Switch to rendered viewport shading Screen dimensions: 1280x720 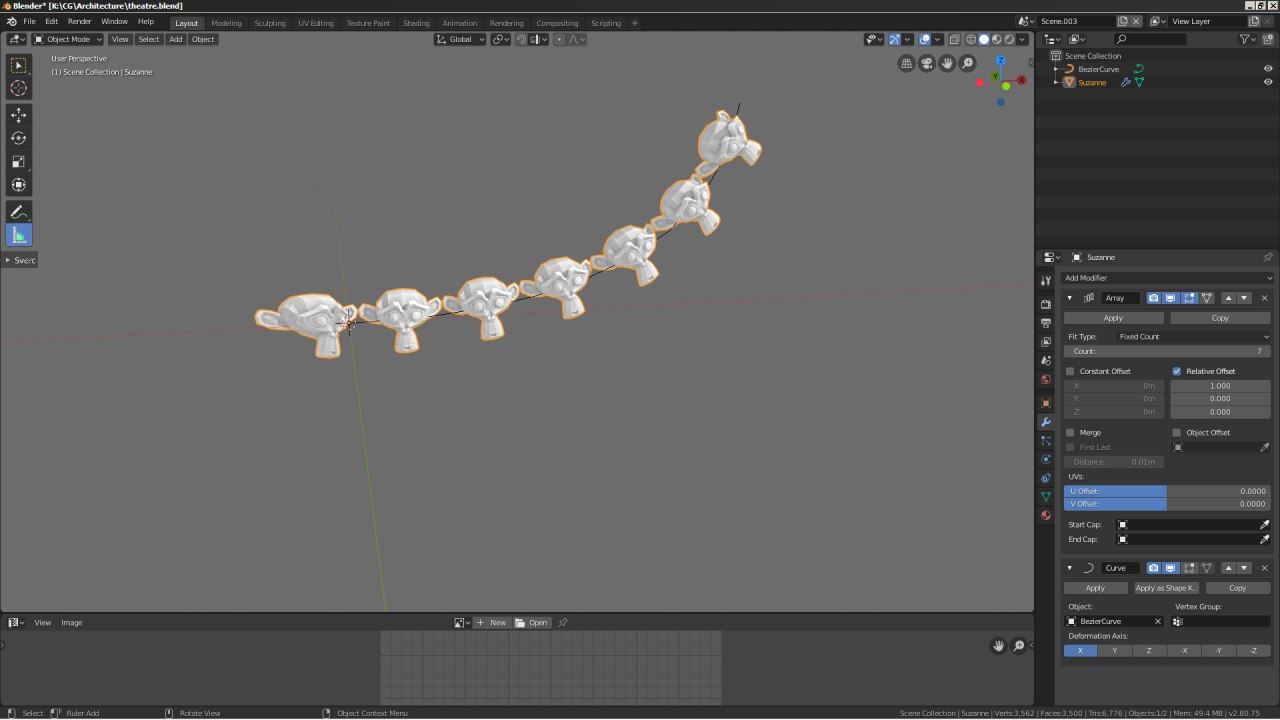pyautogui.click(x=1009, y=39)
